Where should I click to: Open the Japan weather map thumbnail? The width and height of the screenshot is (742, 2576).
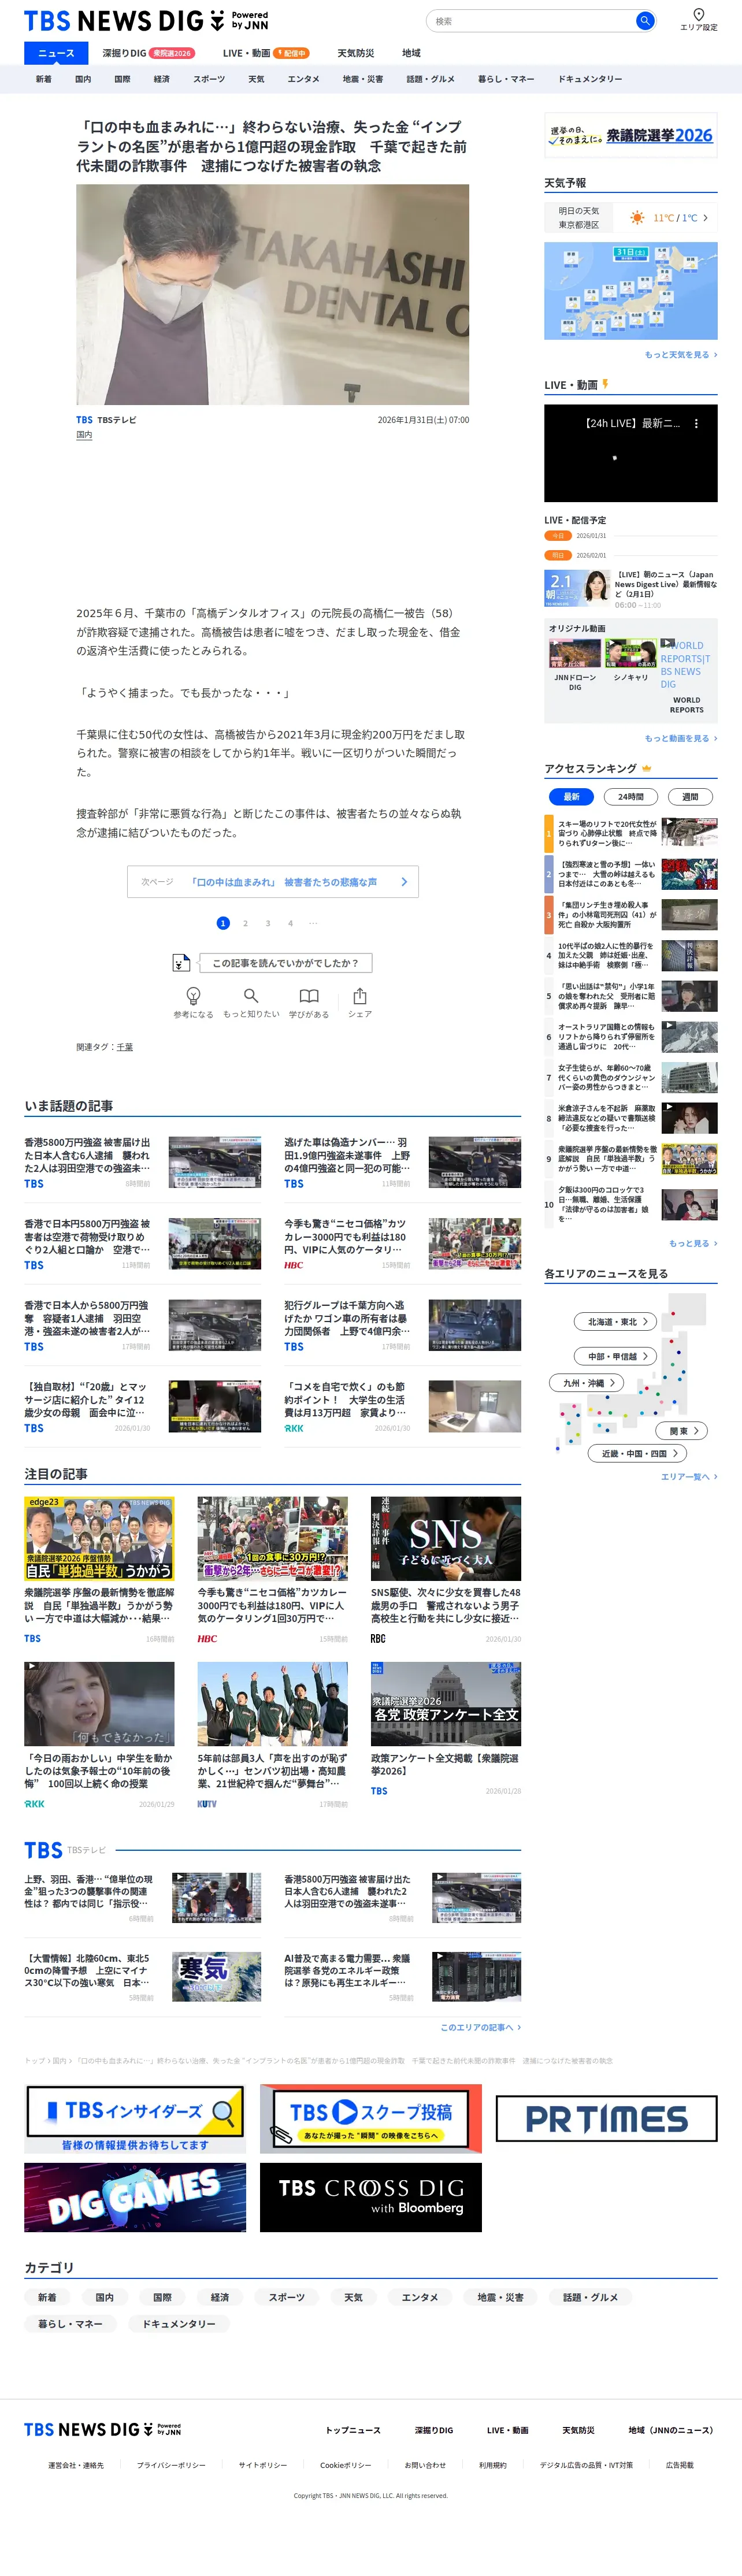[630, 290]
